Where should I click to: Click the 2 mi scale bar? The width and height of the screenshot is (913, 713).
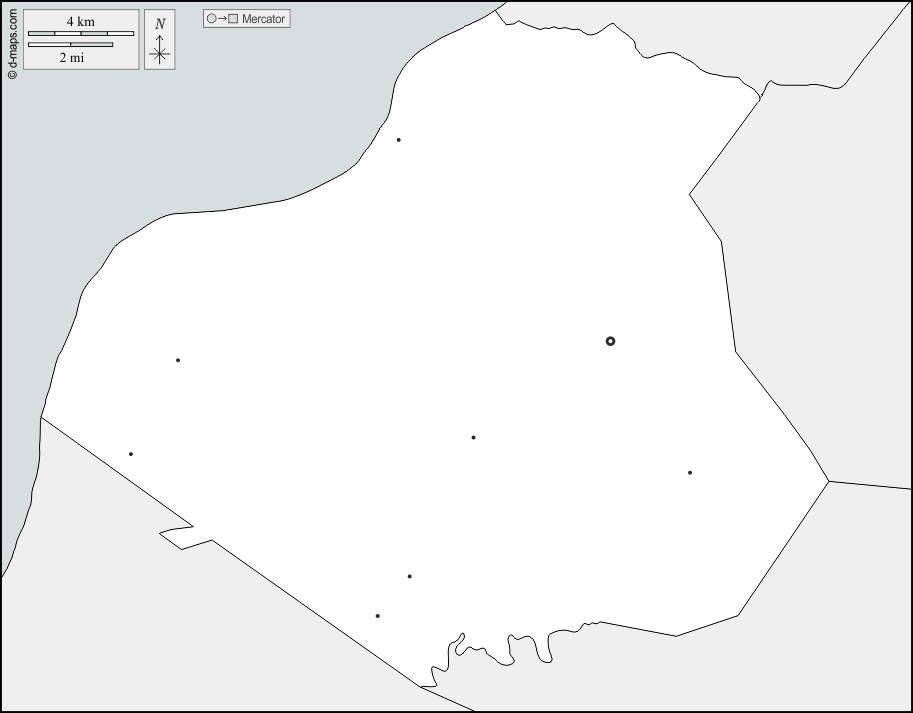coord(70,45)
